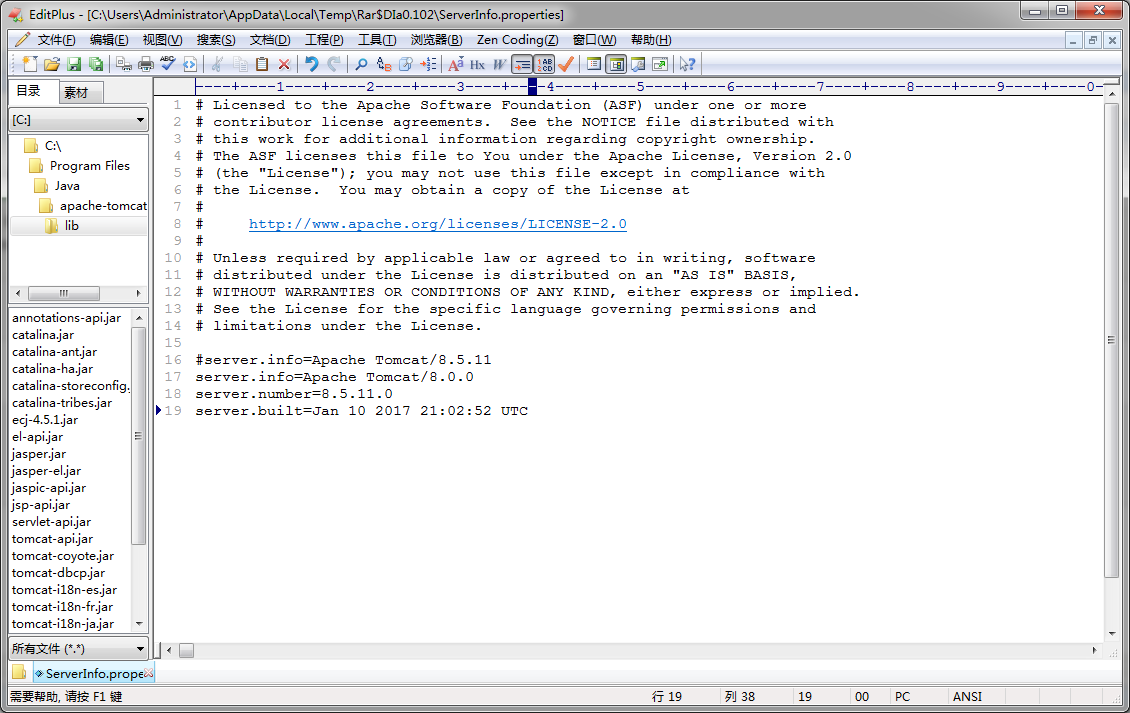Screen dimensions: 1130x713
Task: Click the Print icon
Action: (146, 64)
